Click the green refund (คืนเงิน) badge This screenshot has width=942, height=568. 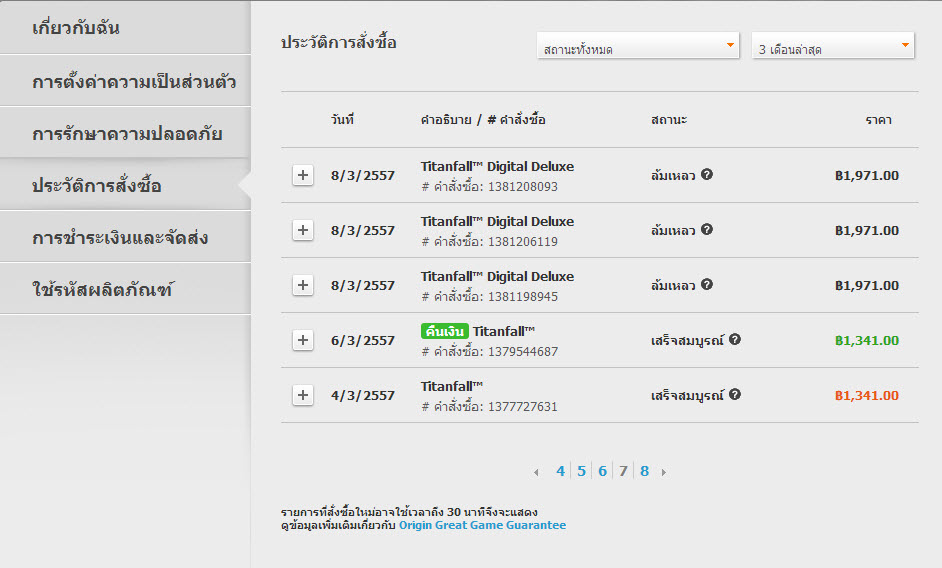[445, 331]
